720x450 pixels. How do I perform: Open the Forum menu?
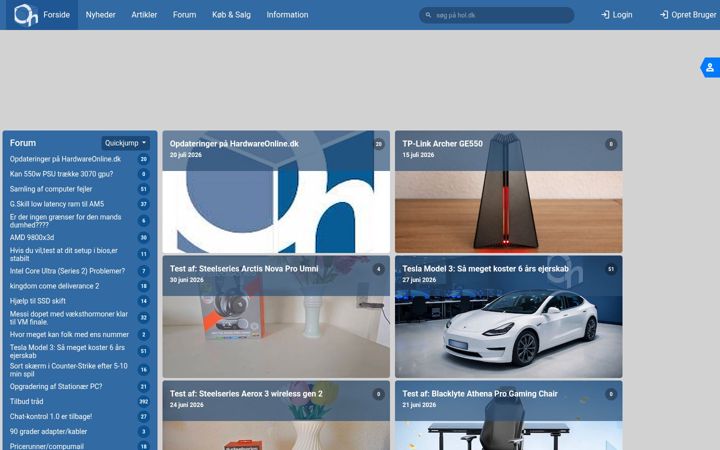(x=185, y=15)
